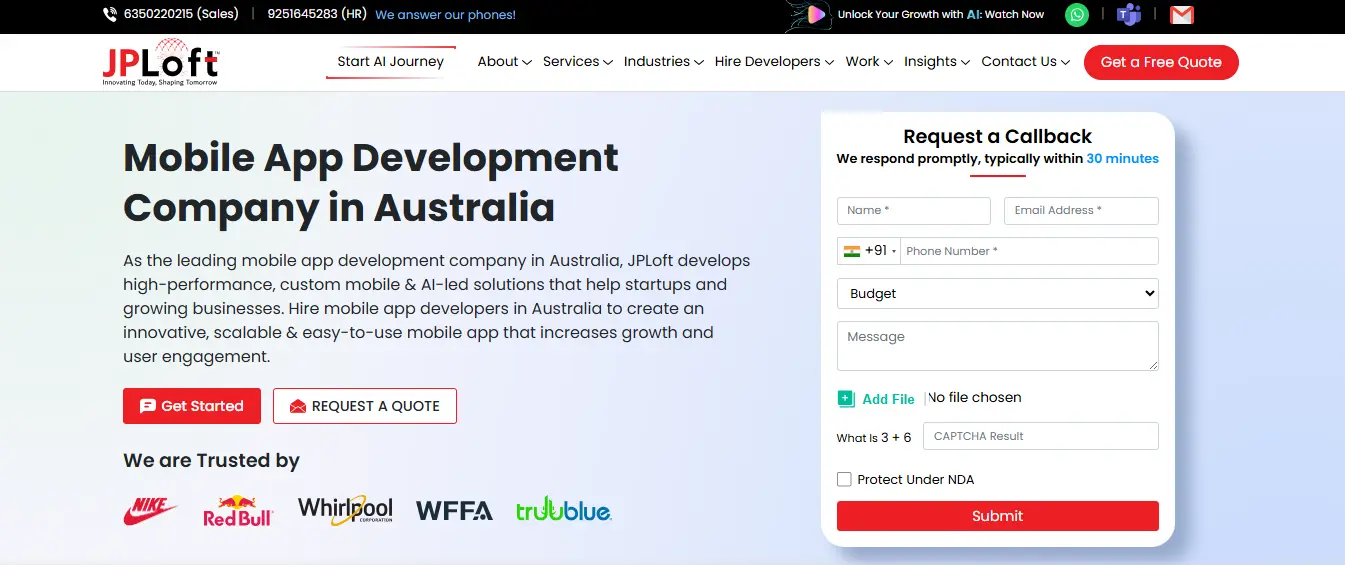
Task: Expand the Hire Developers menu
Action: click(774, 62)
